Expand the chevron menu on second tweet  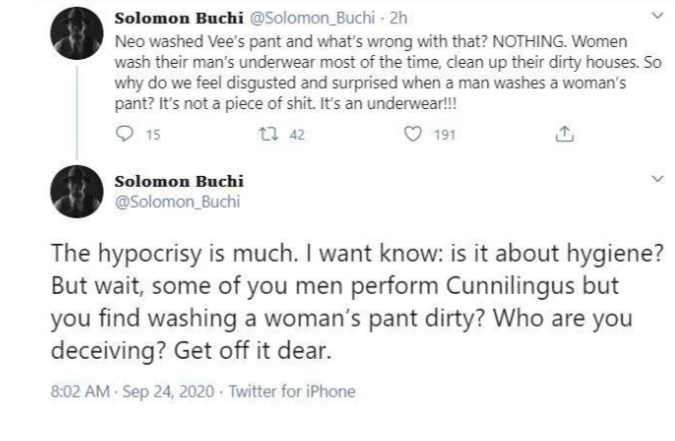(656, 180)
